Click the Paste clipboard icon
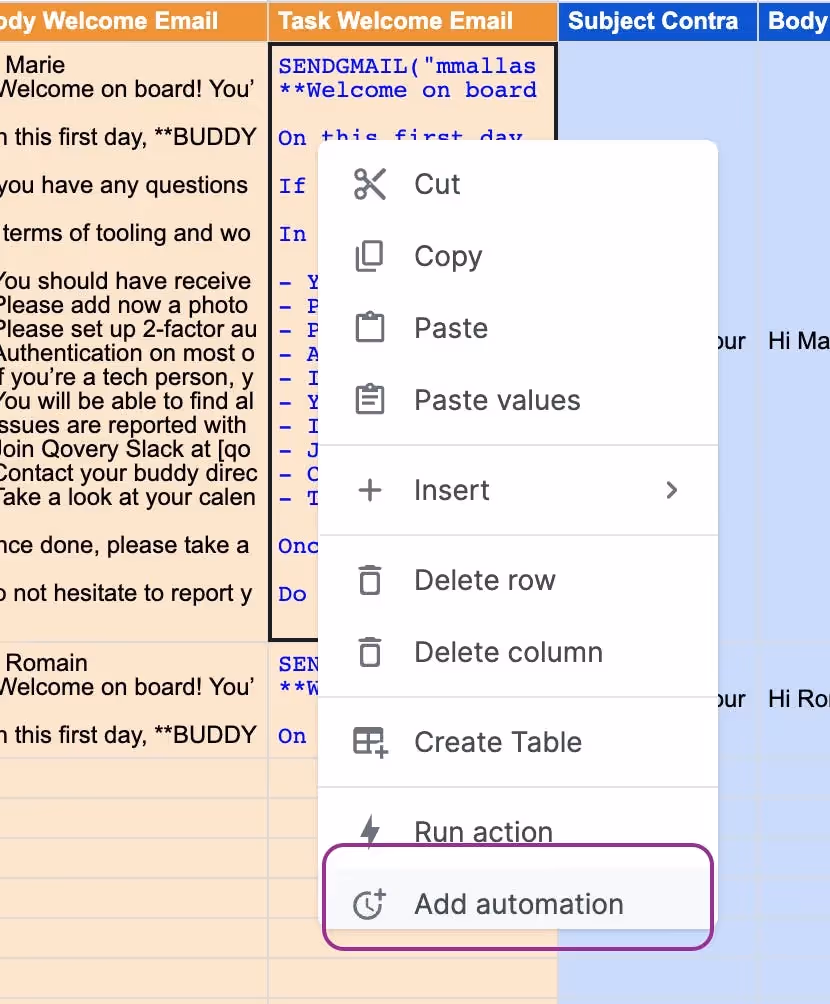The width and height of the screenshot is (830, 1004). pos(370,328)
